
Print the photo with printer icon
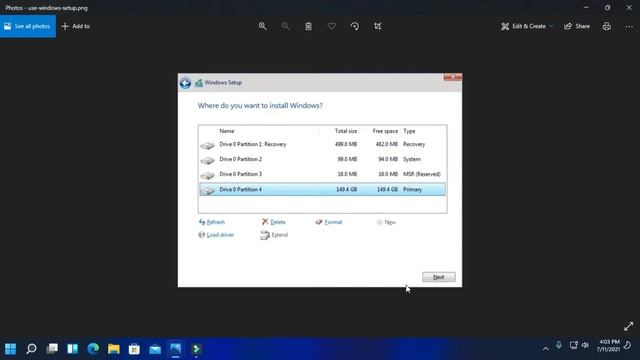[x=607, y=26]
